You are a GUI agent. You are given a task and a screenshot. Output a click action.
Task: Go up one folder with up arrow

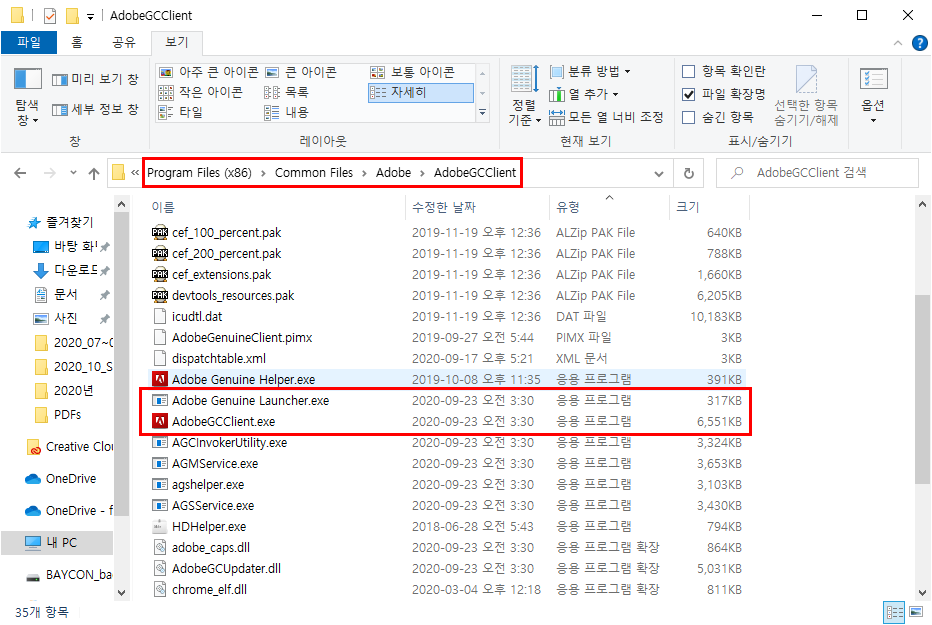click(94, 173)
